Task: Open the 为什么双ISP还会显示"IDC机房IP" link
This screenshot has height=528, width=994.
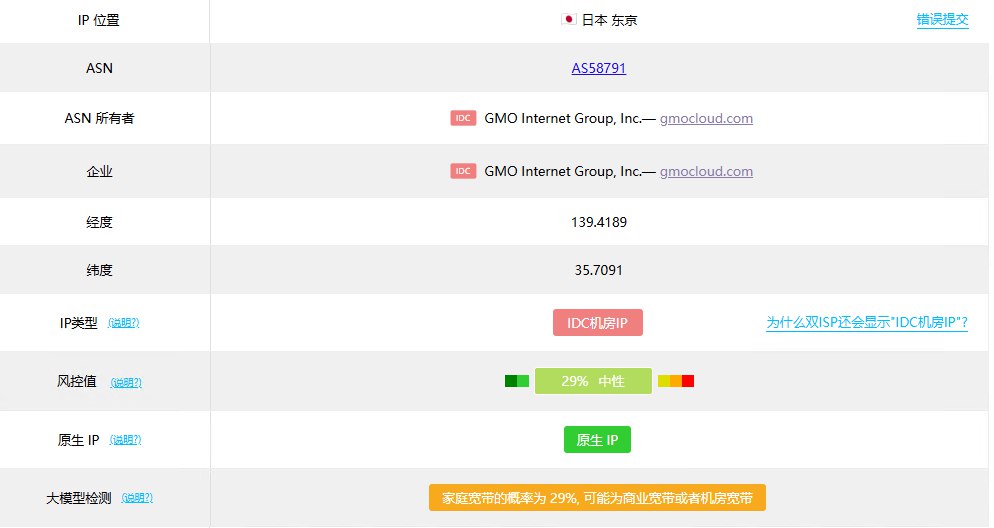Action: [866, 322]
